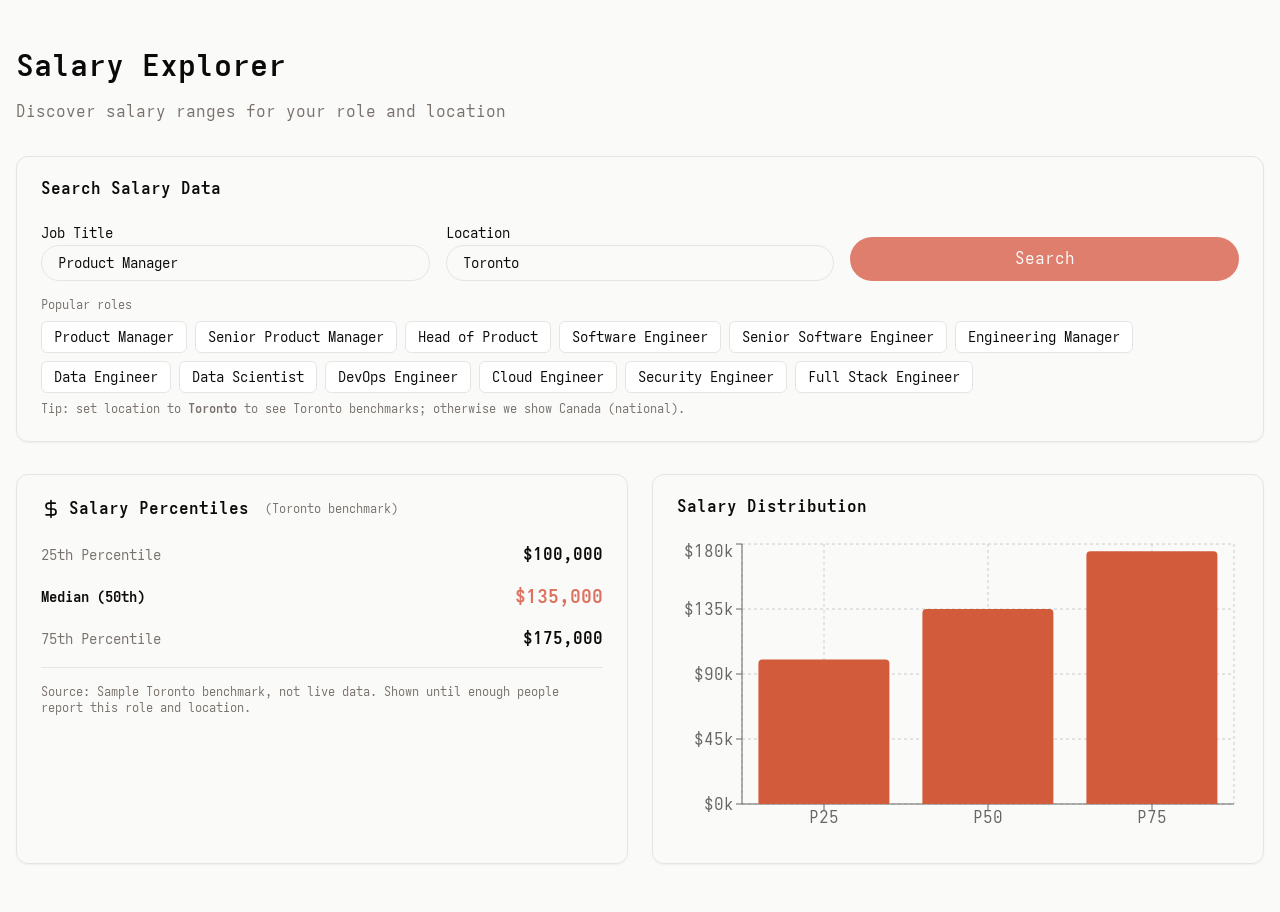Pick the Engineering Manager role chip
This screenshot has height=912, width=1280.
pos(1044,337)
